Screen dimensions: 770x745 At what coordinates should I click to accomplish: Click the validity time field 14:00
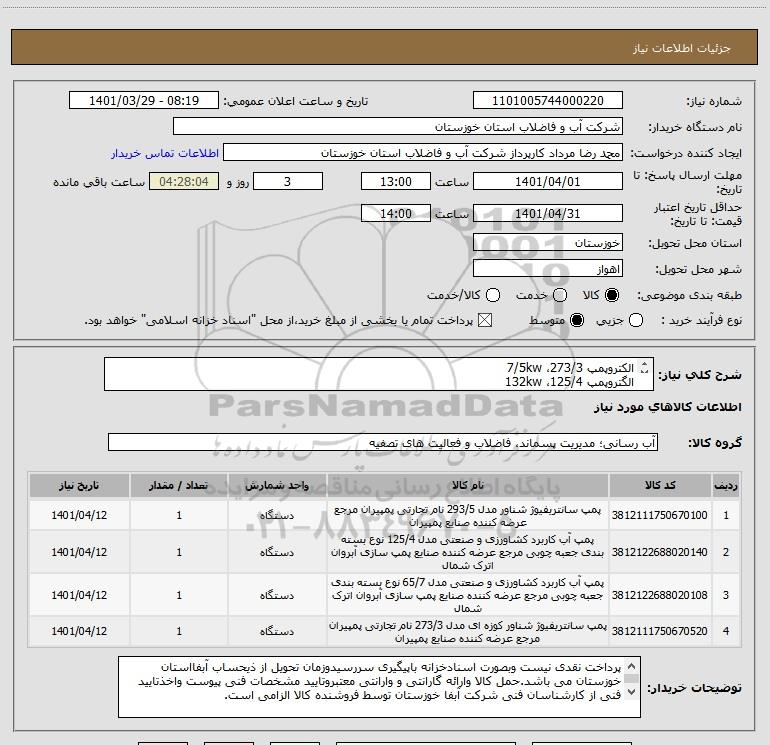396,213
